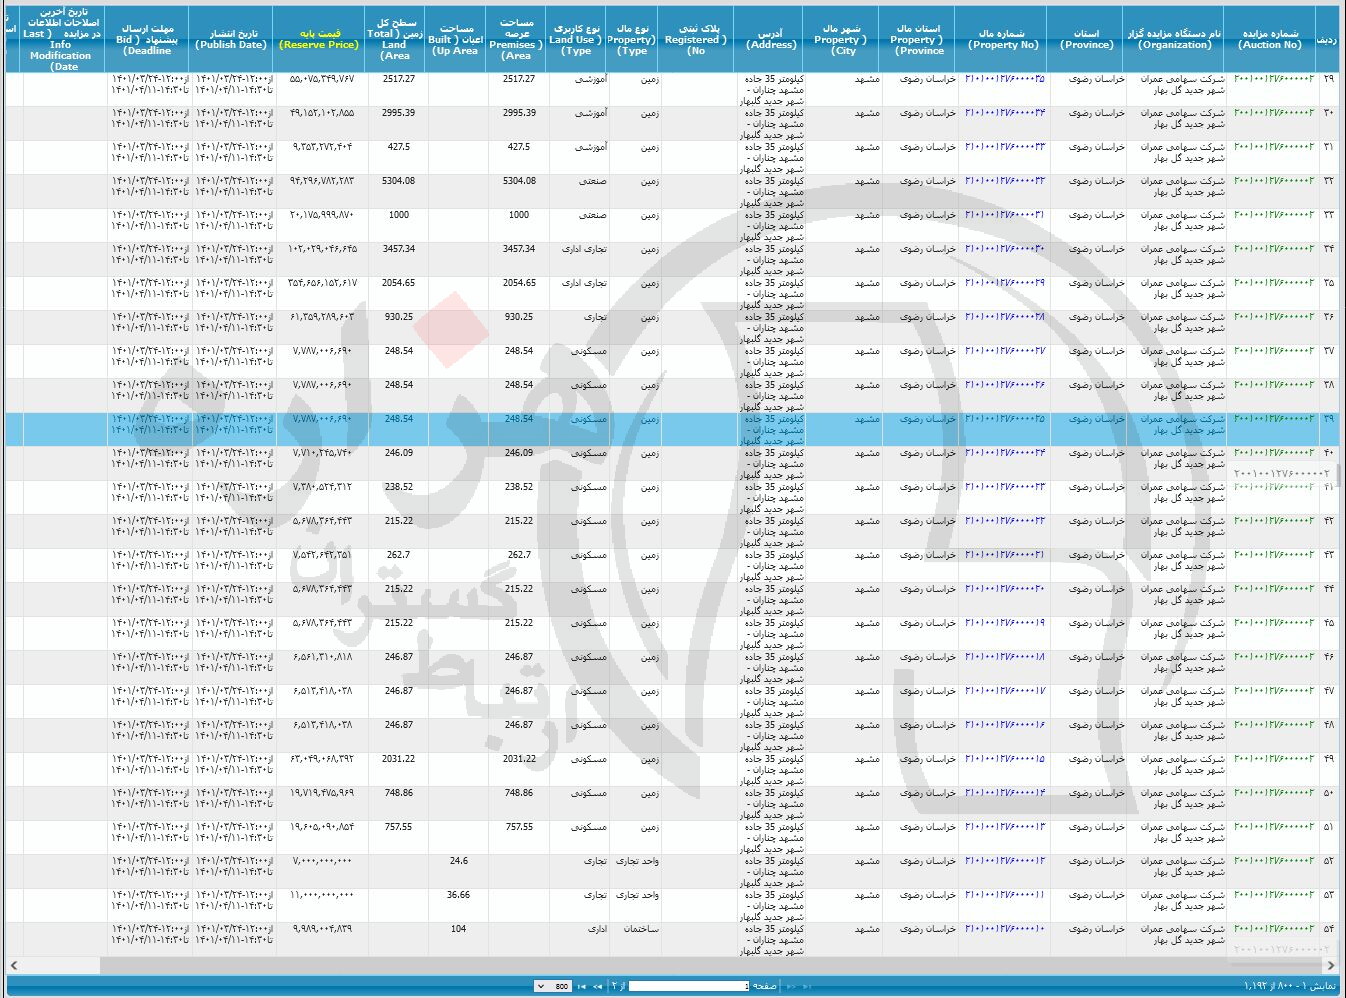The width and height of the screenshot is (1346, 998).
Task: Sort by the Publish Date column header
Action: pos(231,39)
